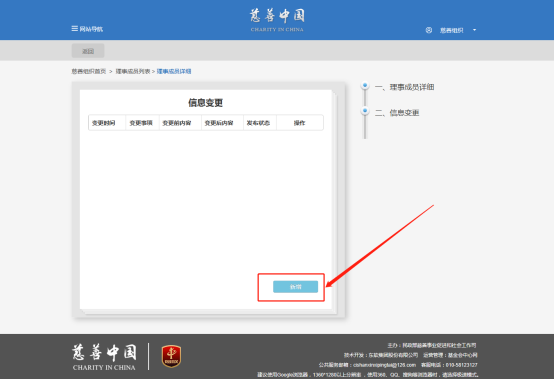The width and height of the screenshot is (554, 379).
Task: Go to 慈善组织首页 breadcrumb
Action: [89, 71]
